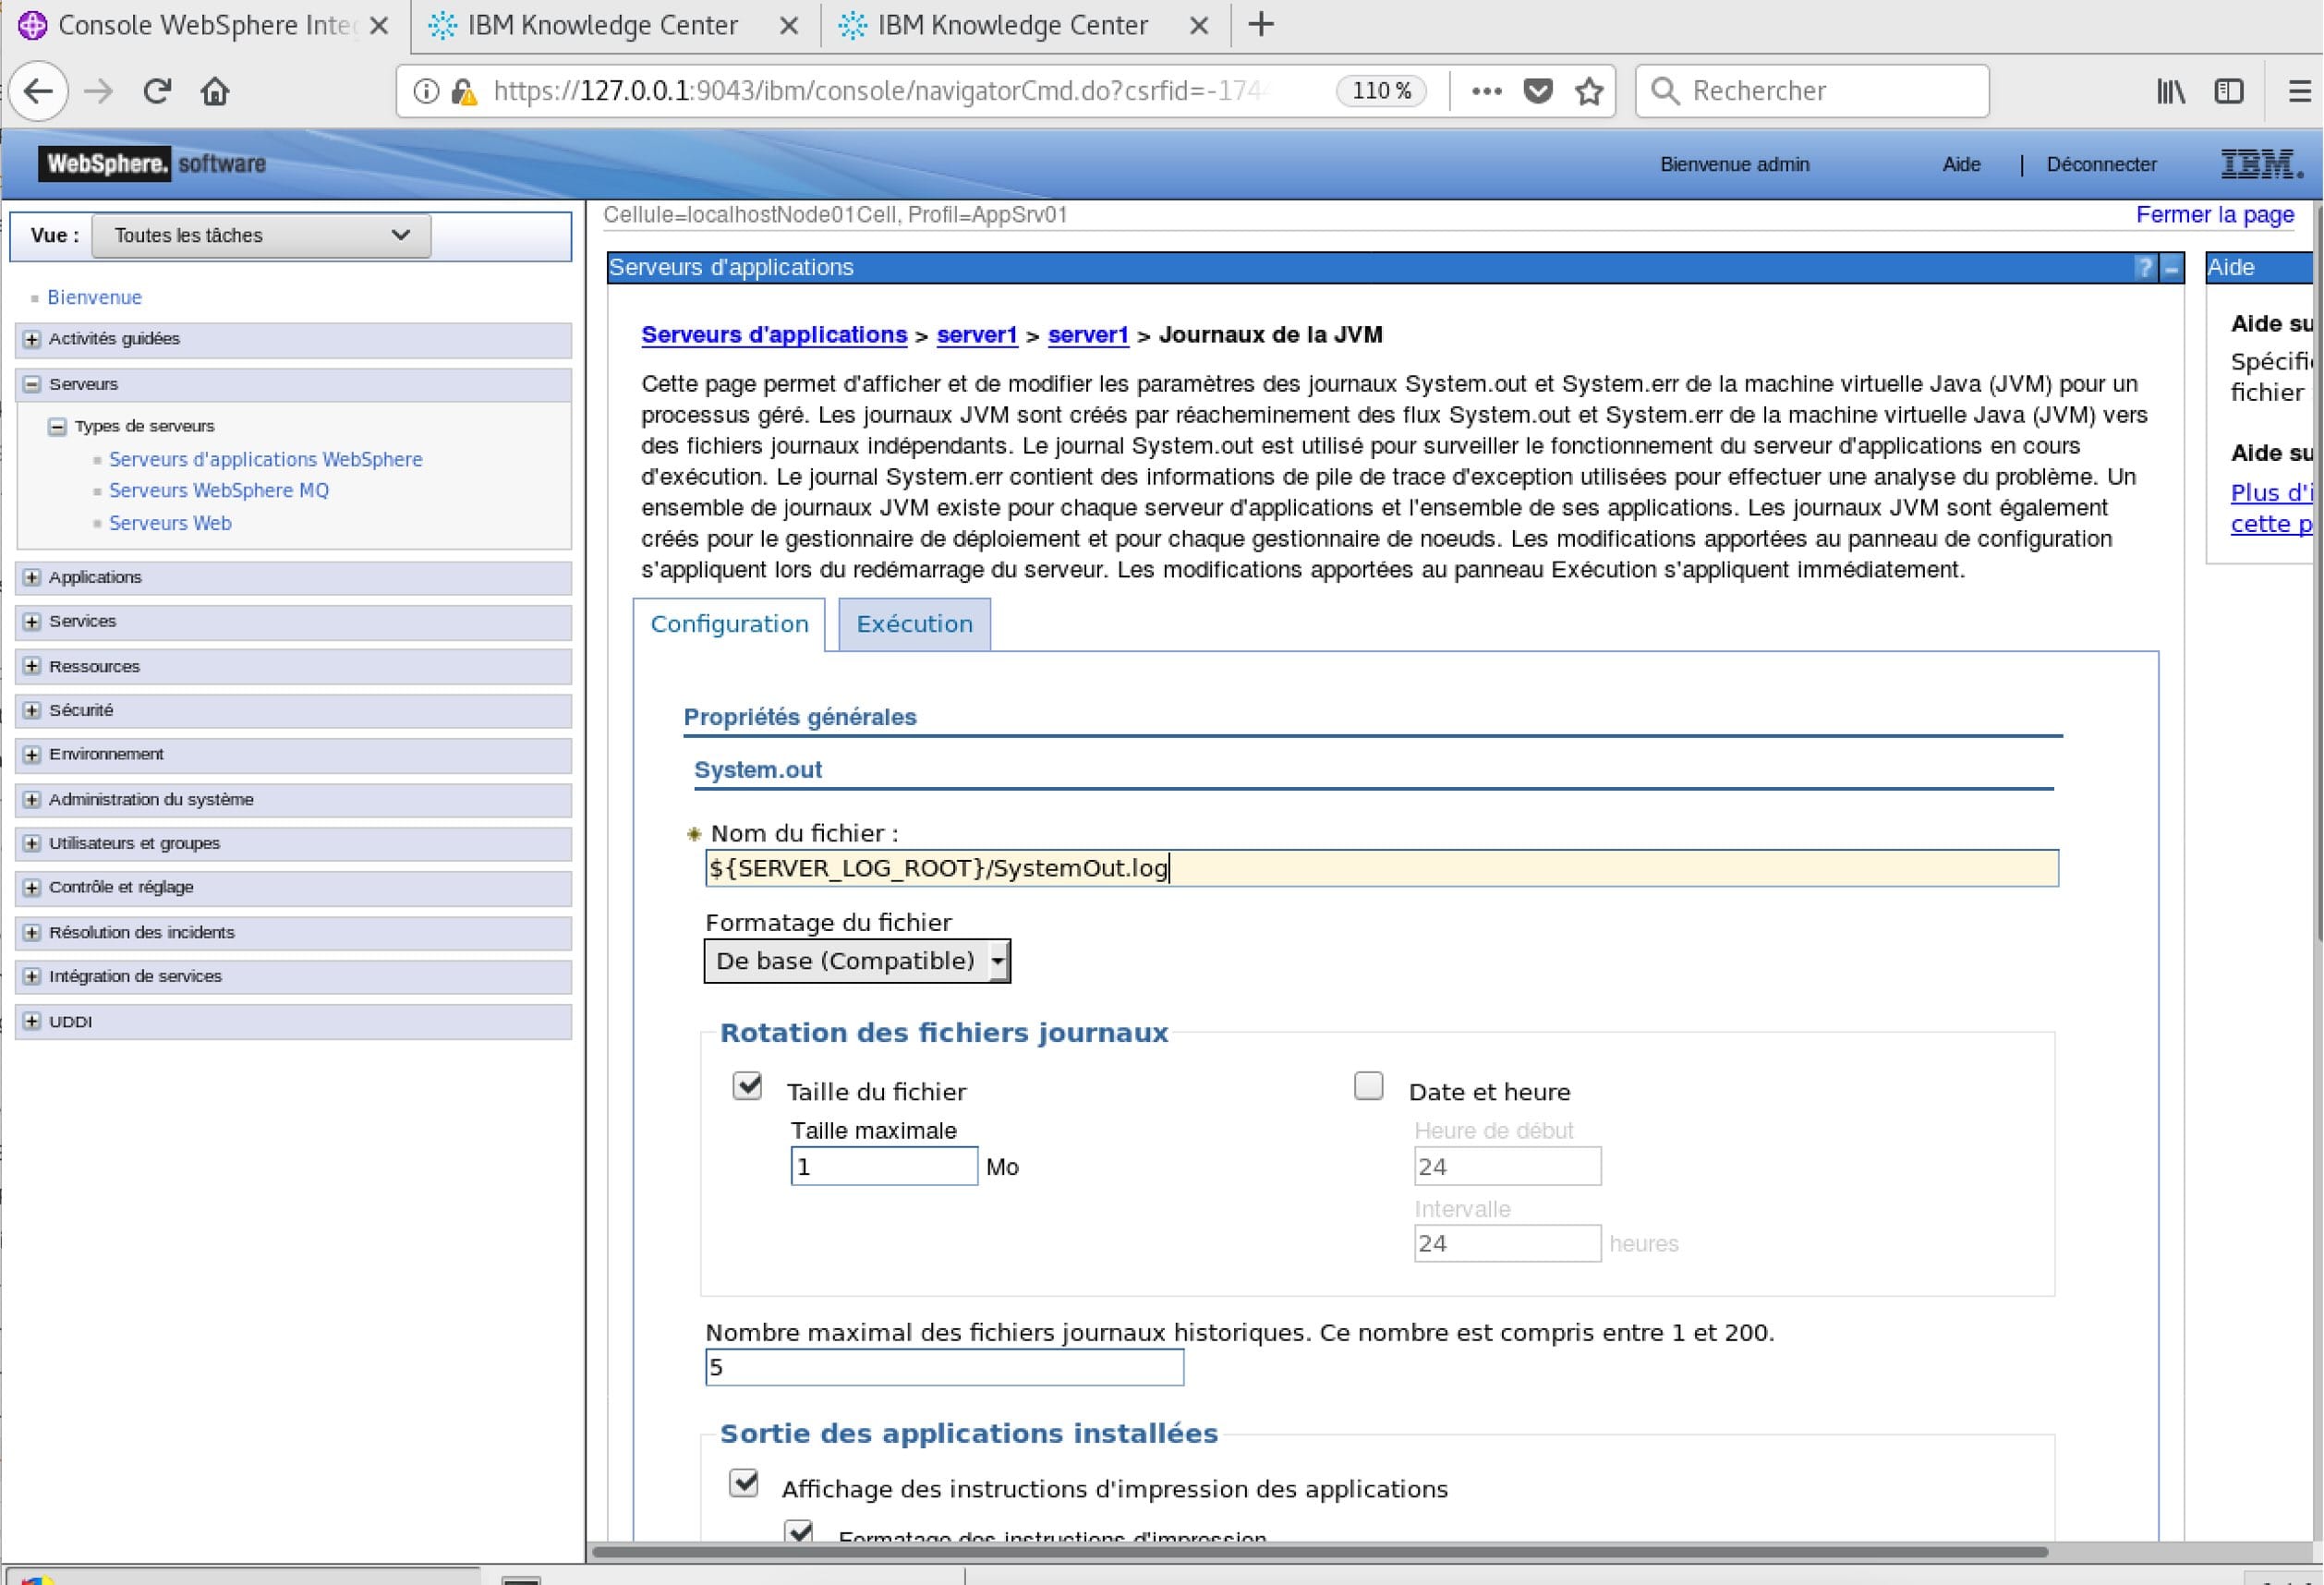Viewport: 2324px width, 1585px height.
Task: Click the help question mark on Serveurs d'applications panel
Action: point(2143,268)
